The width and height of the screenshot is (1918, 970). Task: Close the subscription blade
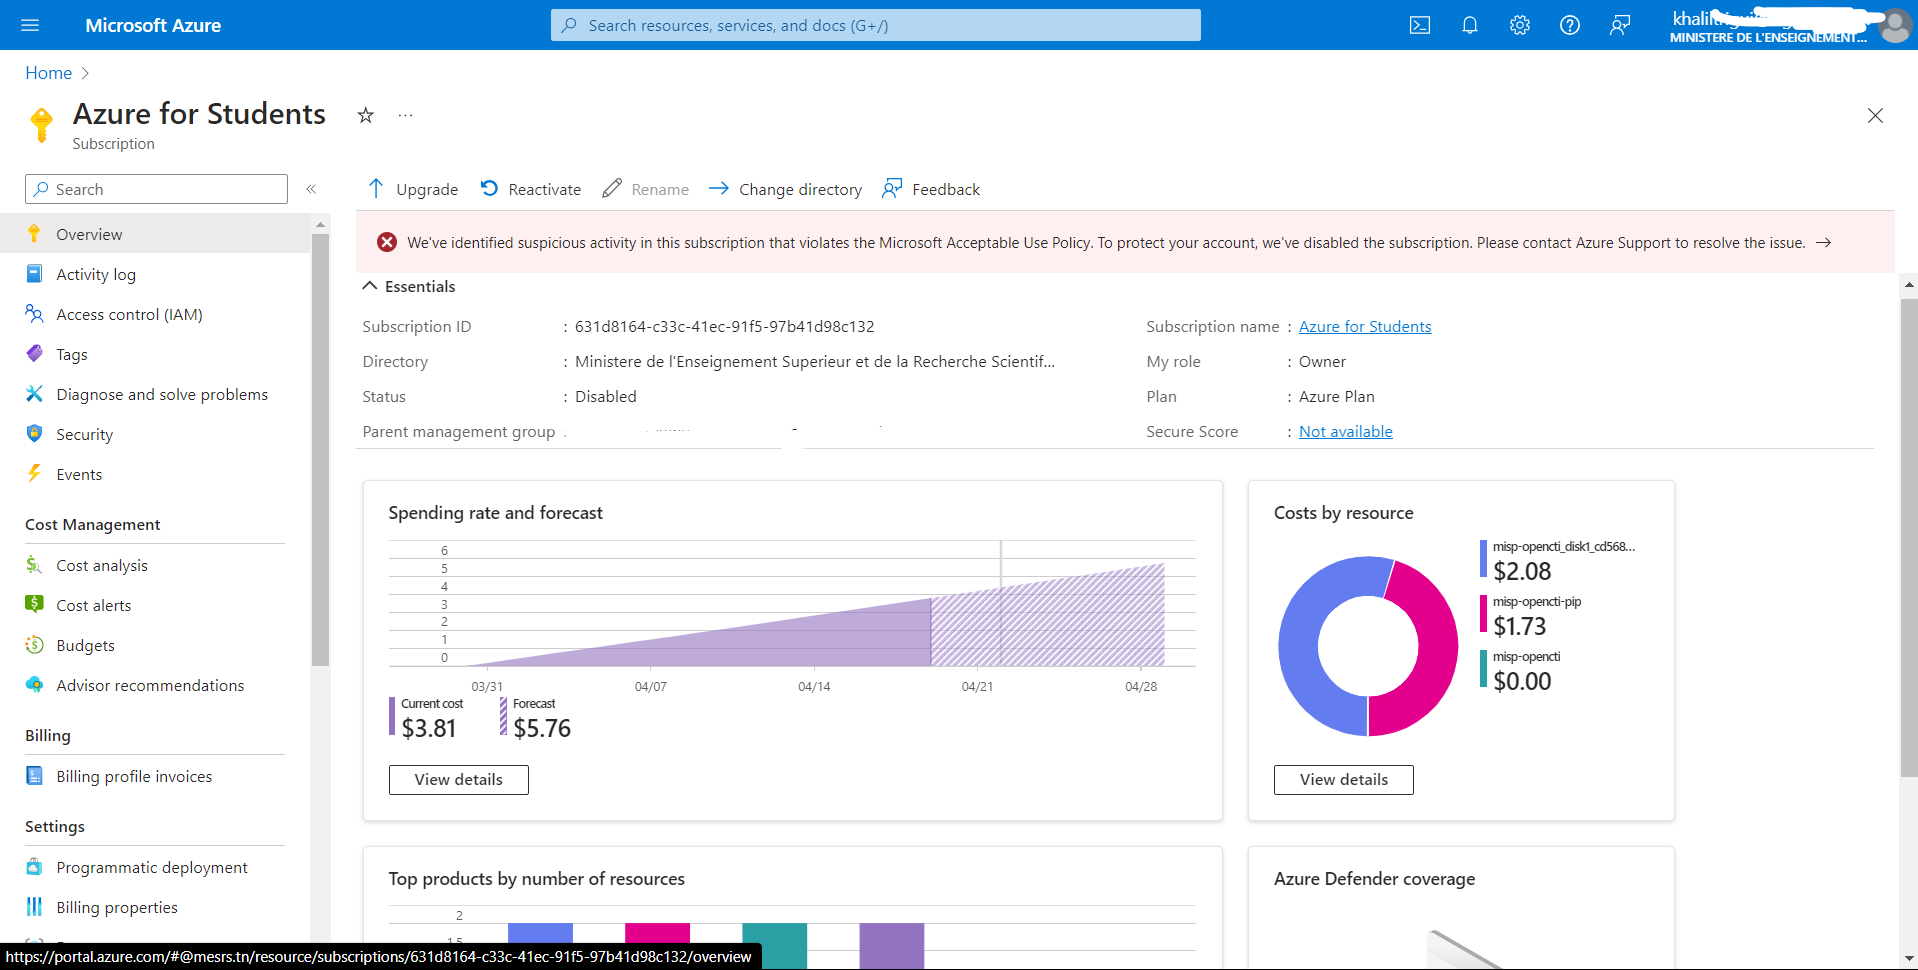[1875, 116]
